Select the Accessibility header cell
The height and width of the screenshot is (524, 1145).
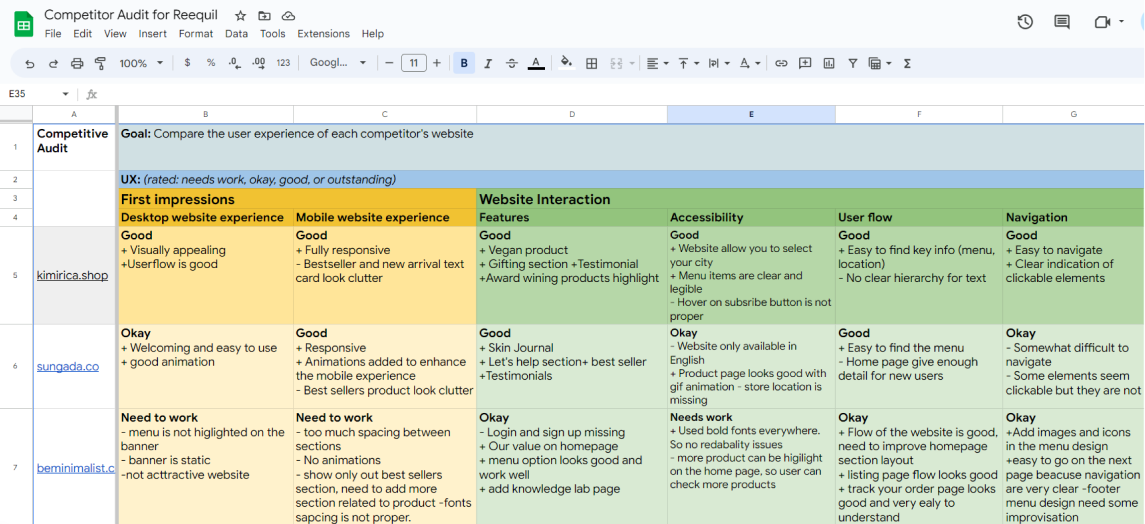coord(751,217)
